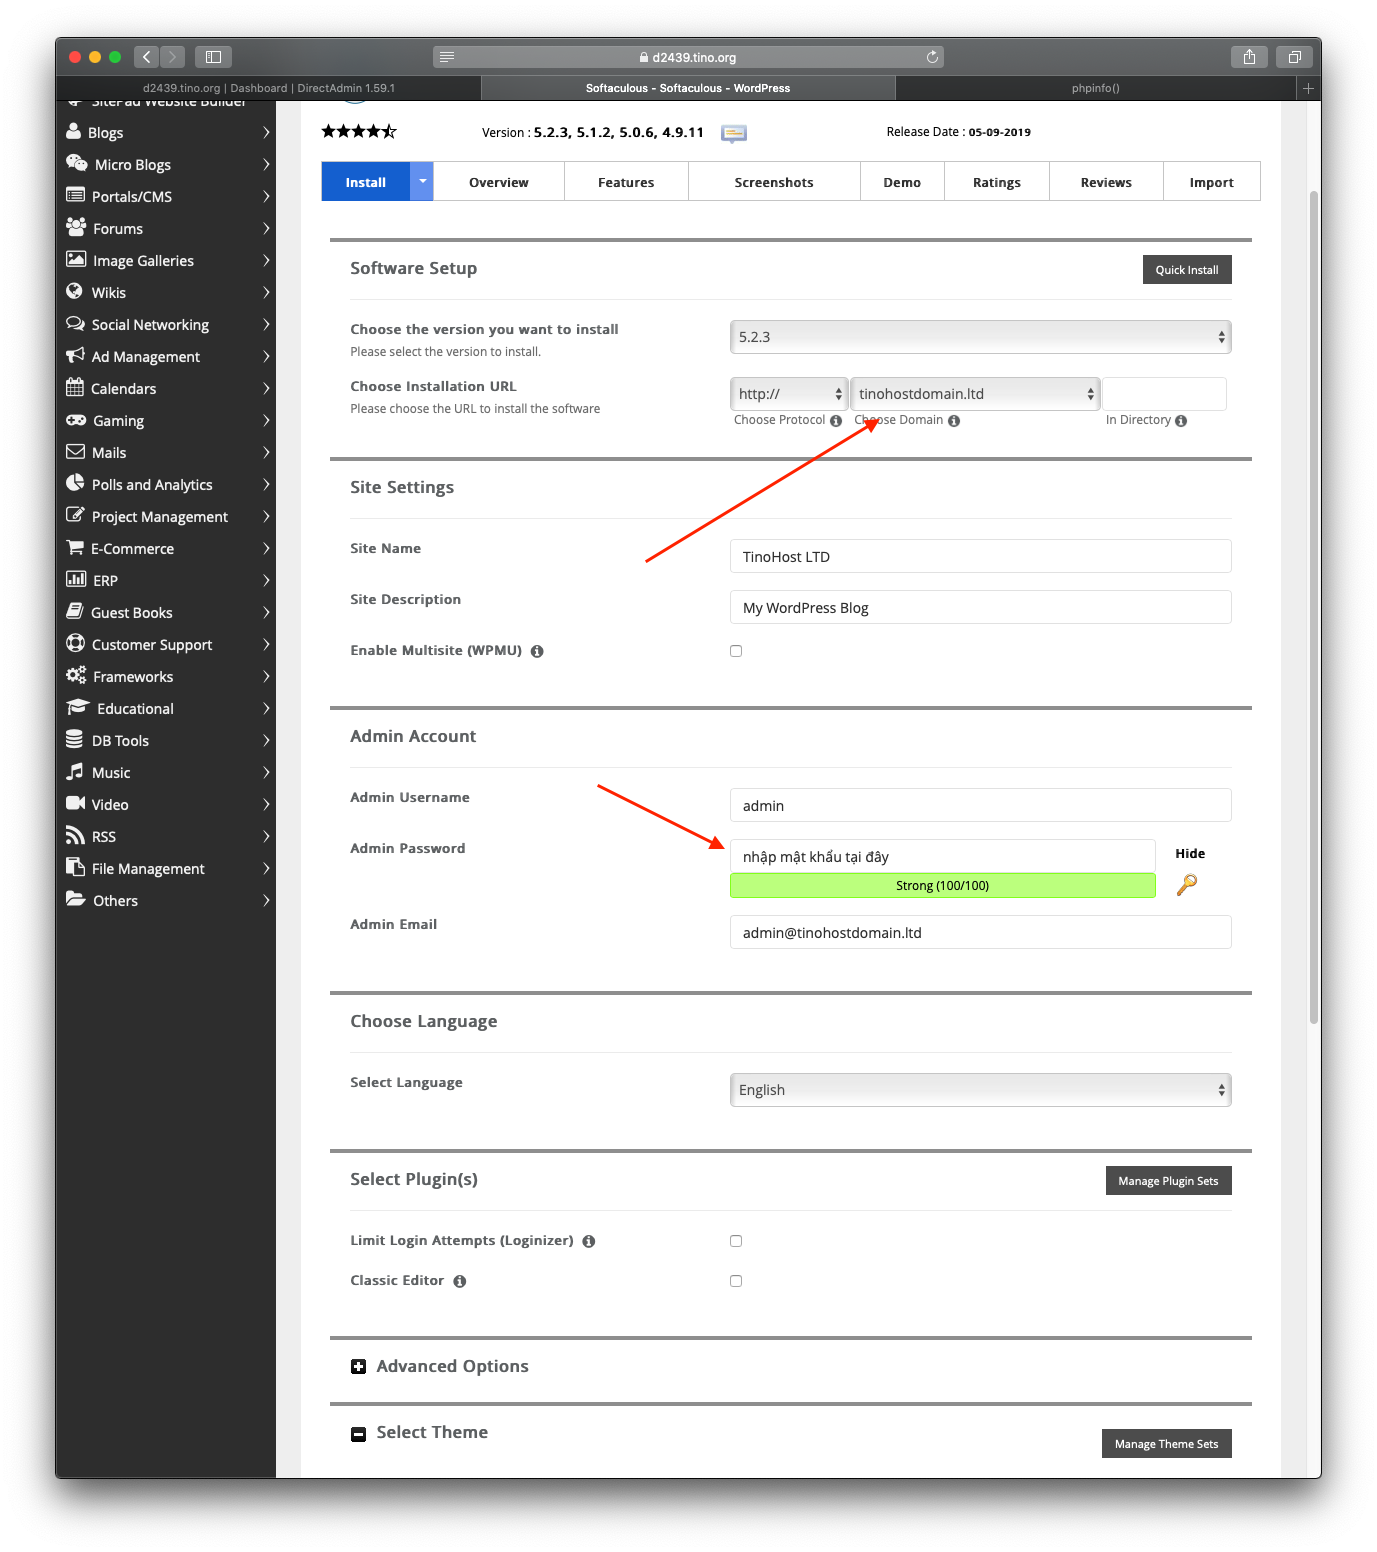1377x1552 pixels.
Task: Switch to the Features tab
Action: (x=626, y=182)
